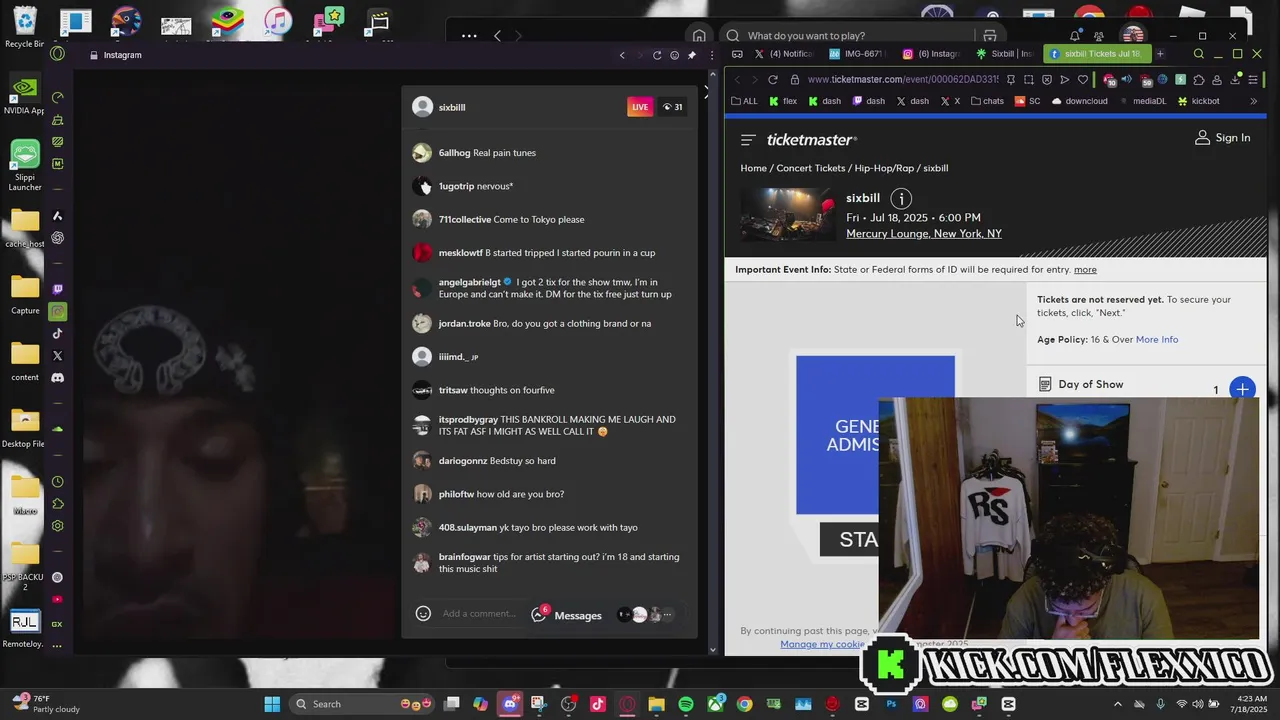The height and width of the screenshot is (720, 1280).
Task: Click the sixbill event thumbnail image
Action: coord(788,214)
